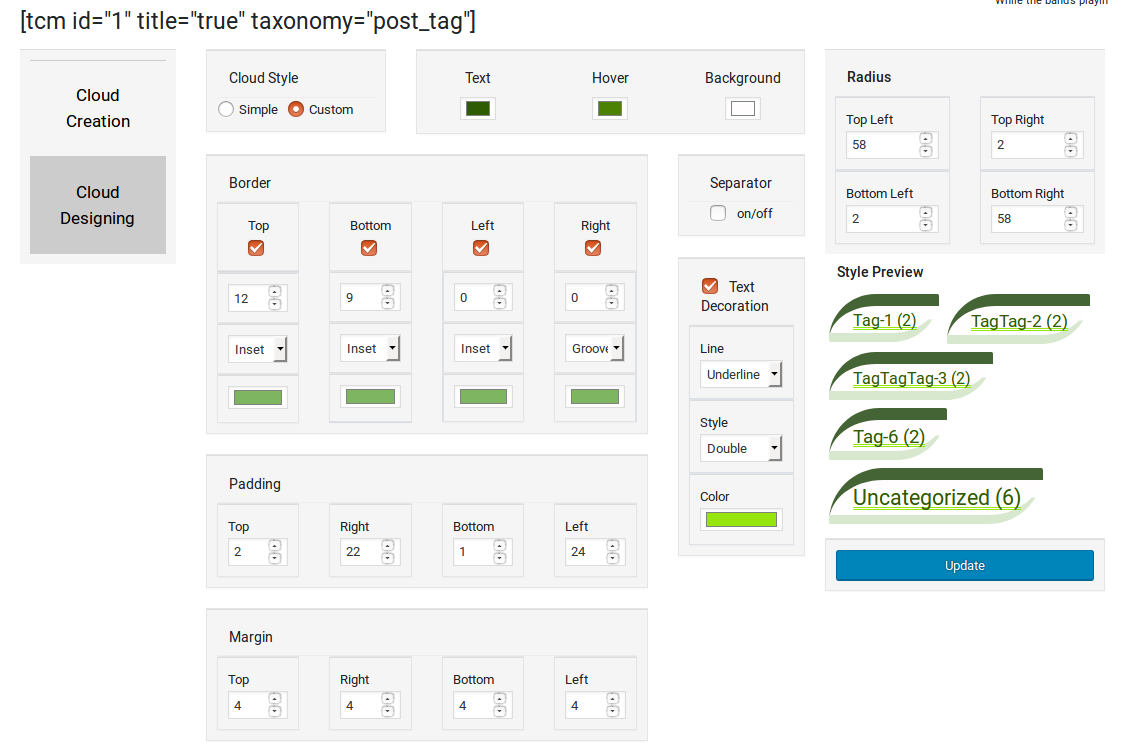Open the Style Double dropdown

[741, 449]
